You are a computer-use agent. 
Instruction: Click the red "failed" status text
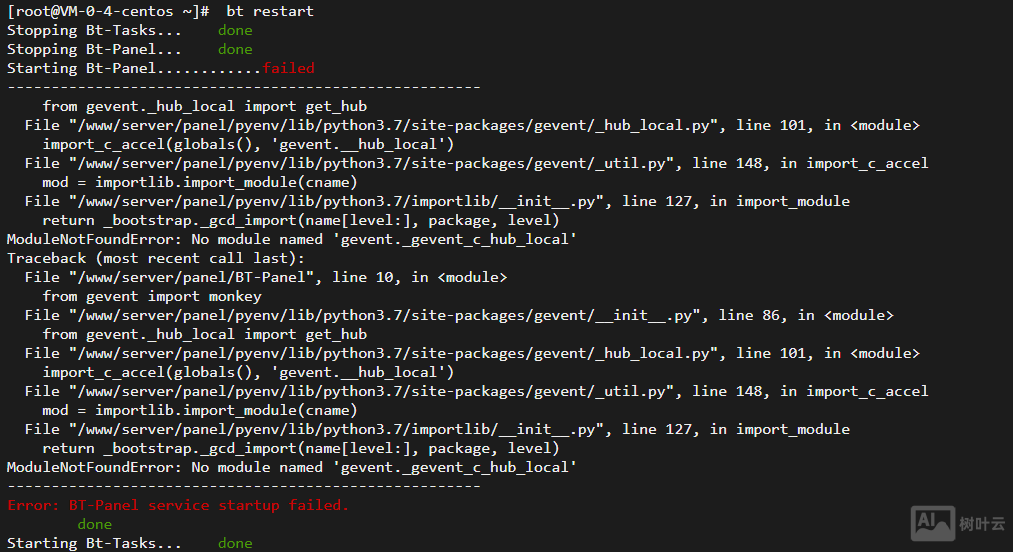point(288,68)
